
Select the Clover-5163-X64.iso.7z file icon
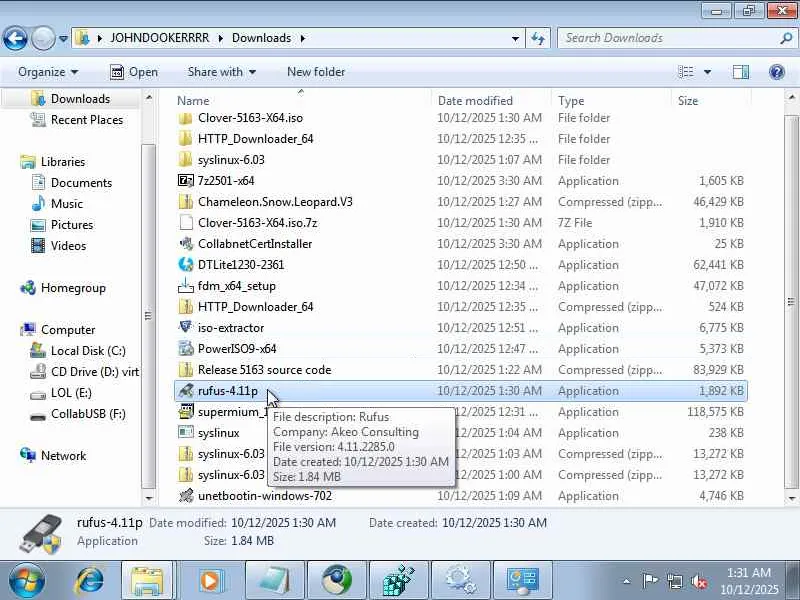(x=186, y=222)
